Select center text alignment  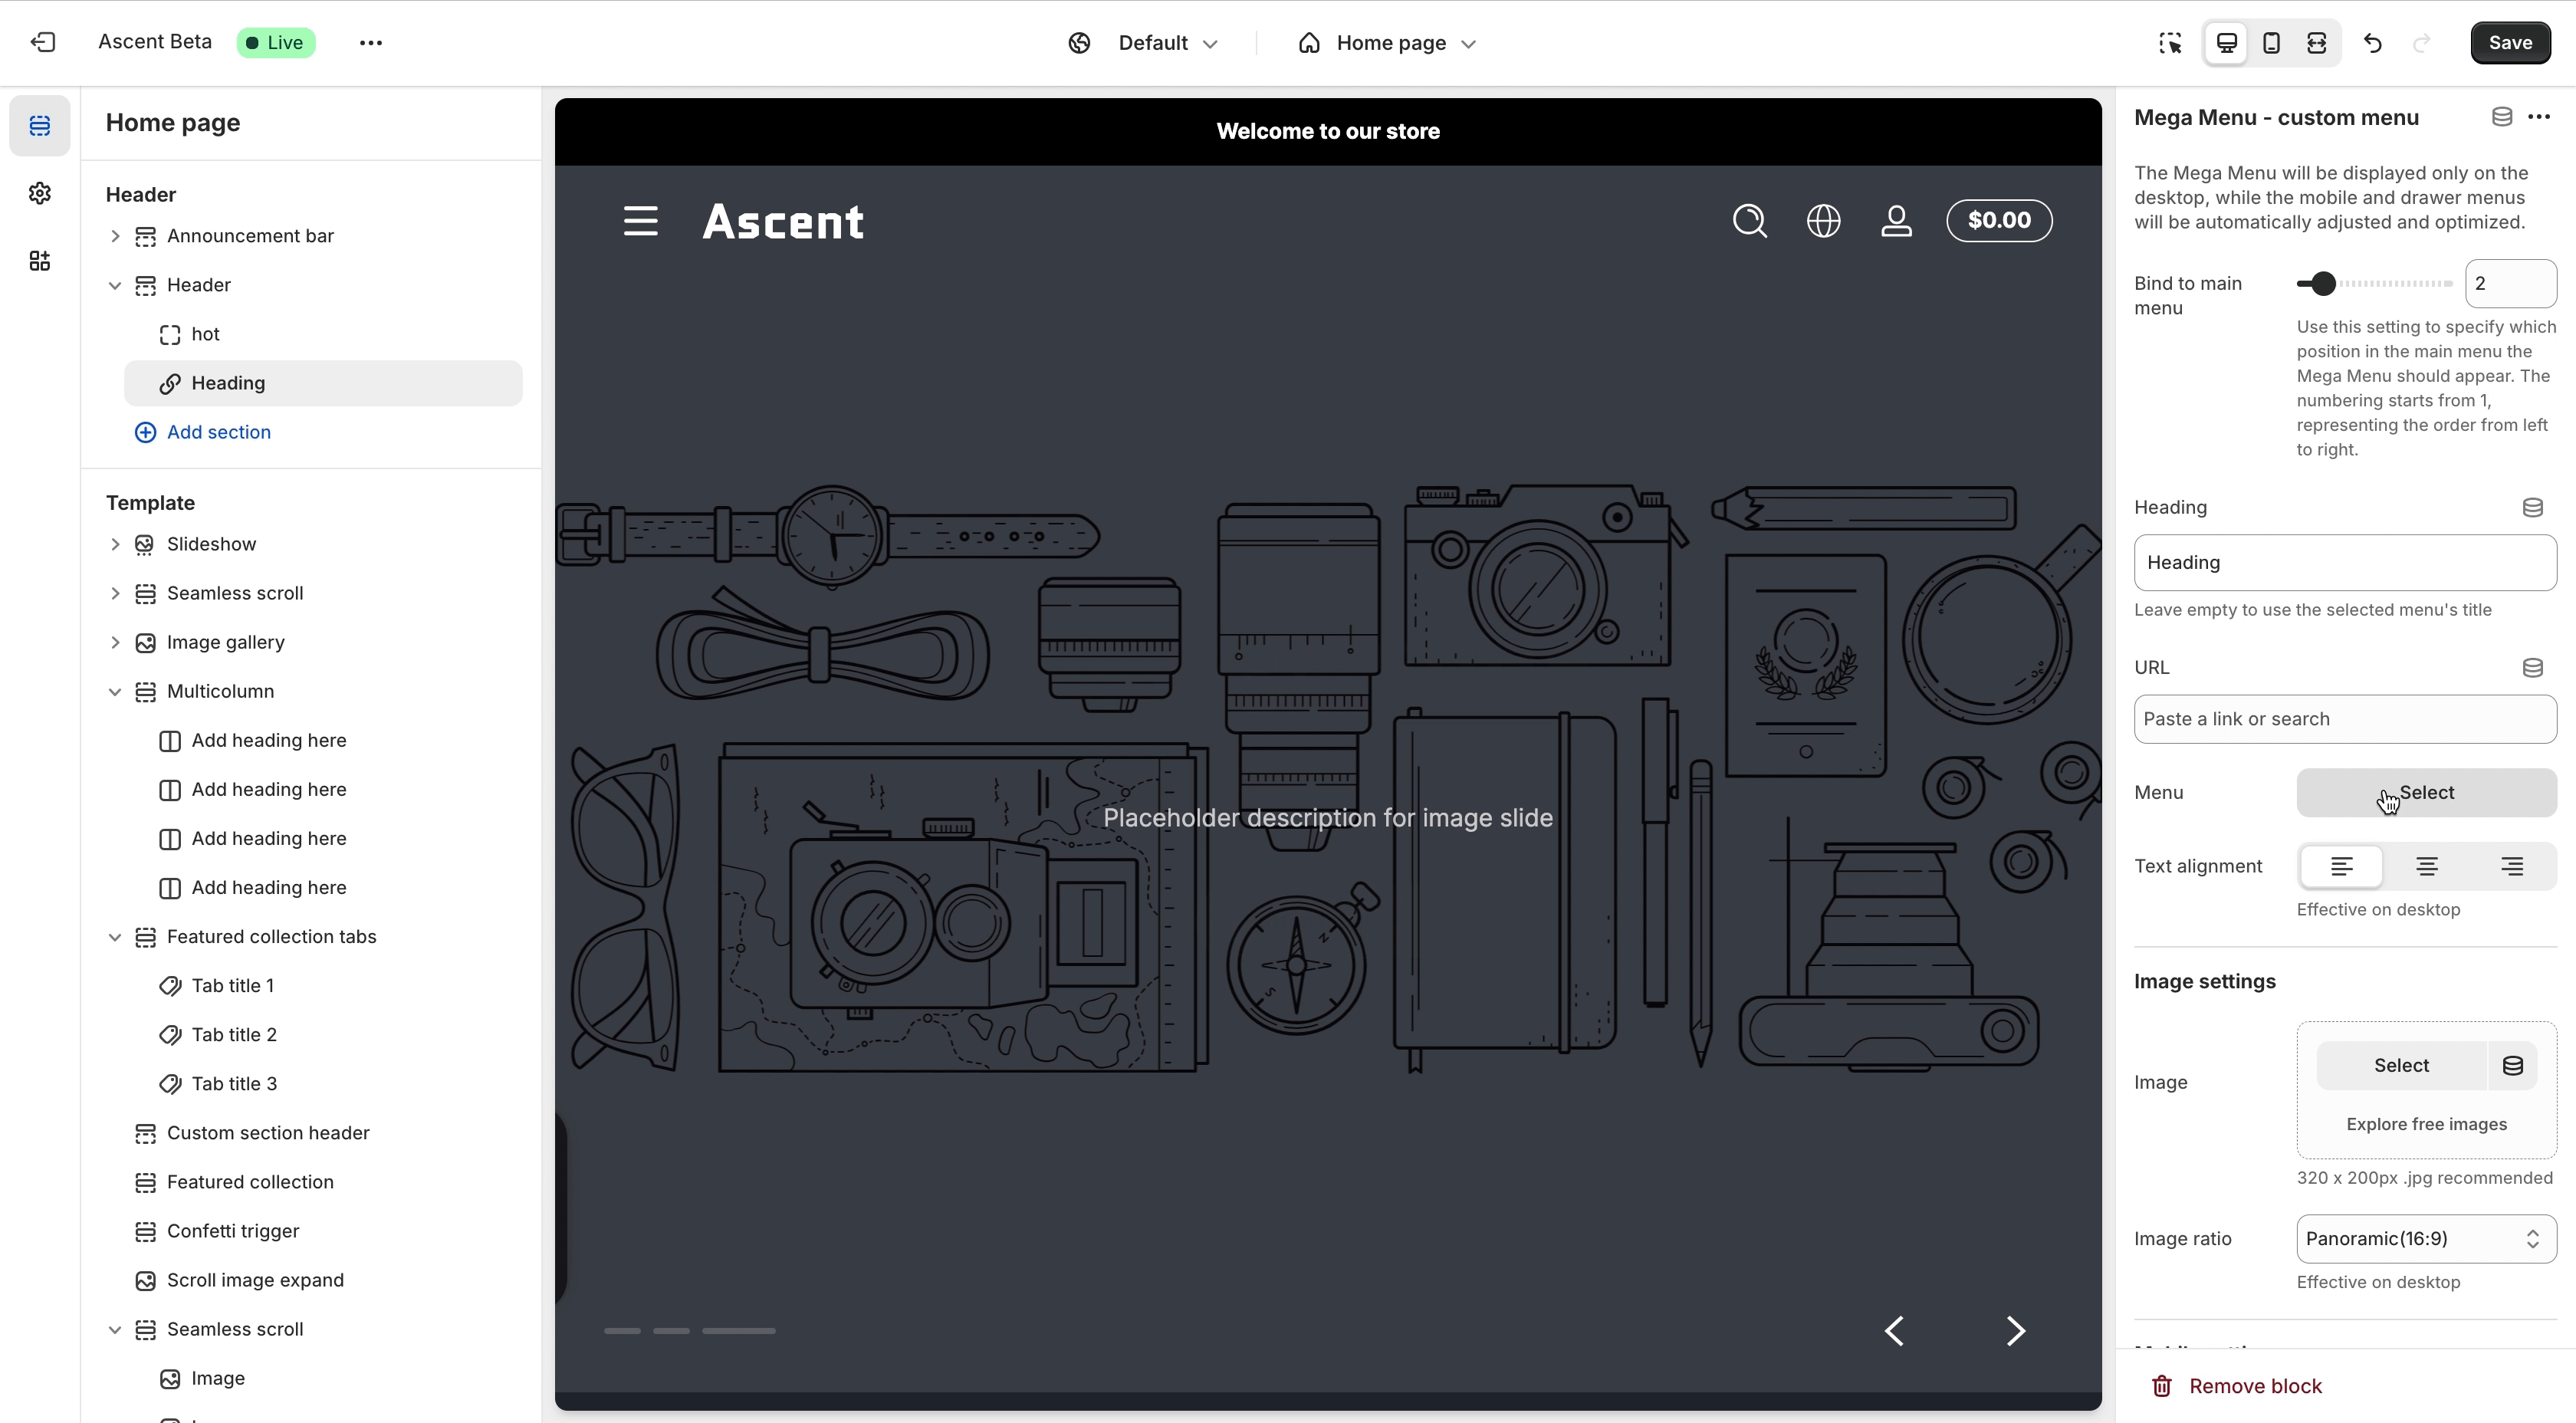2426,866
